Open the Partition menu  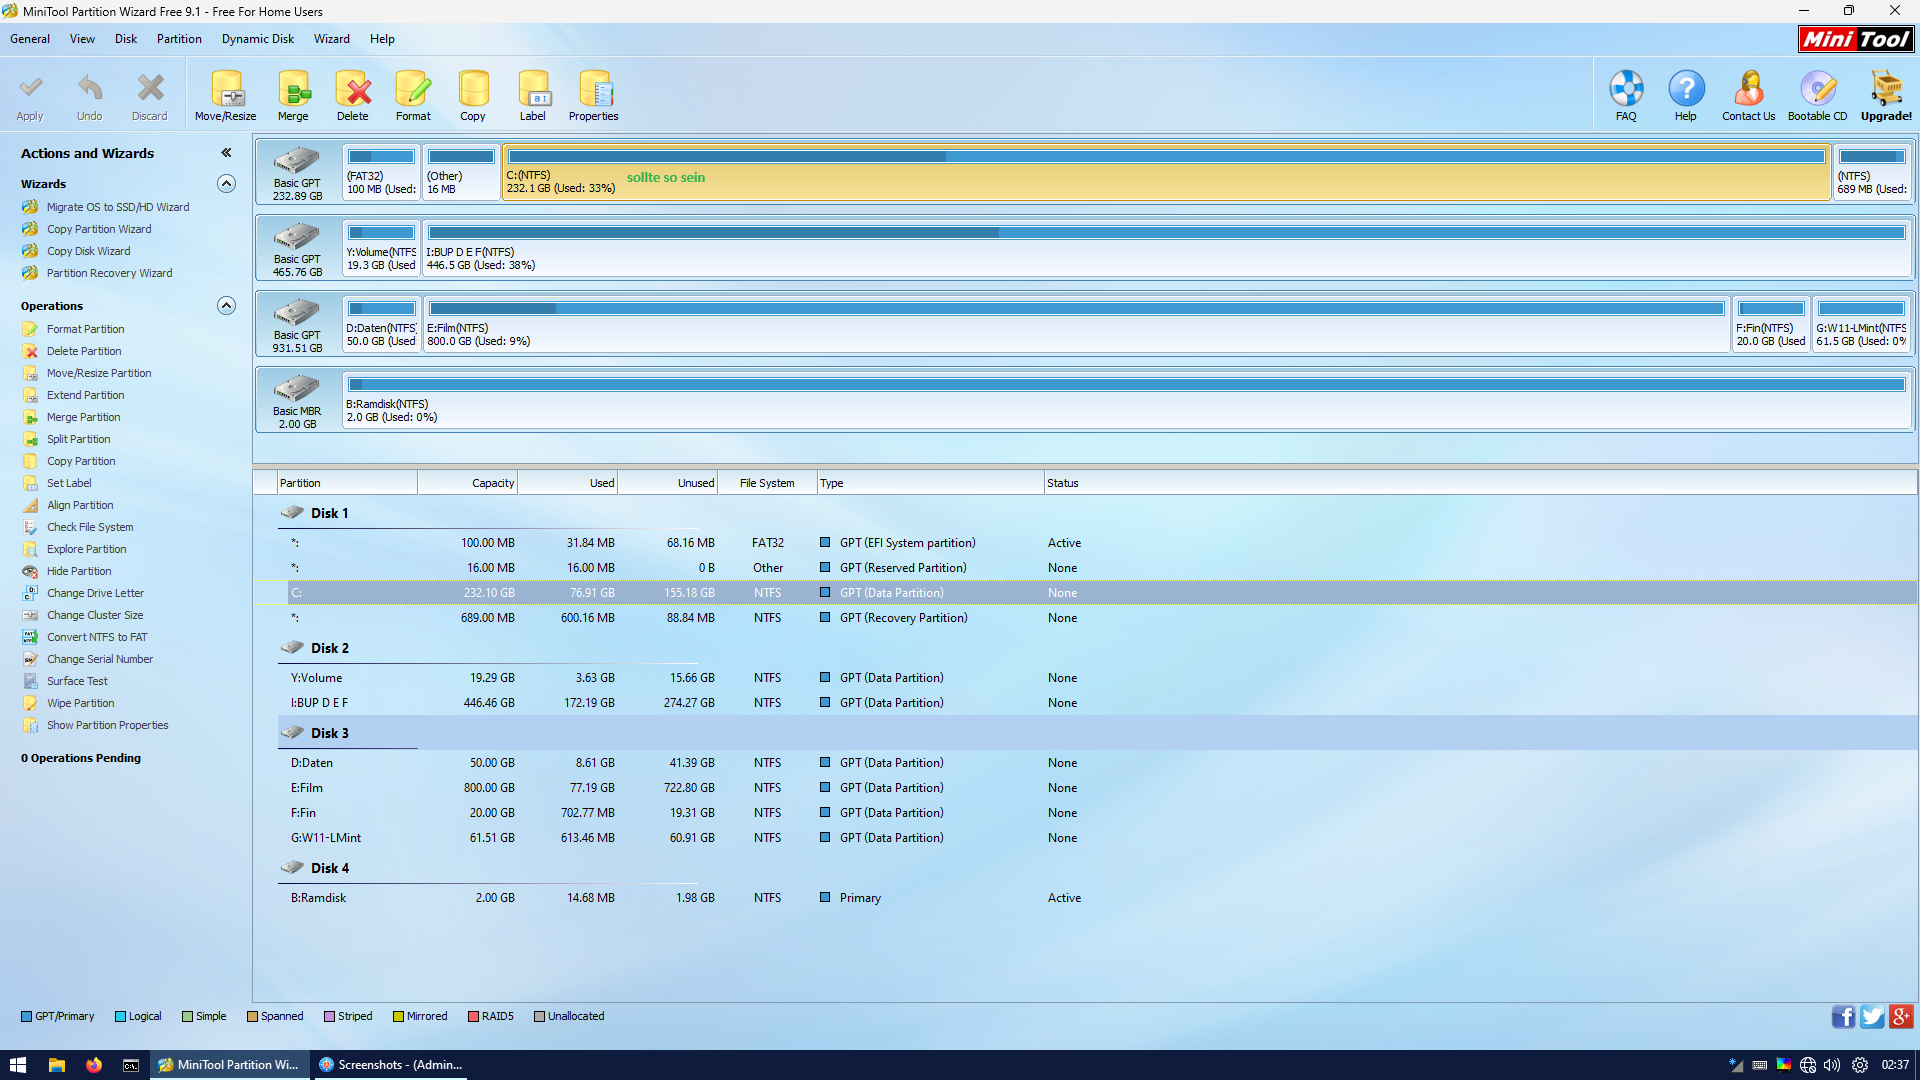[x=179, y=39]
